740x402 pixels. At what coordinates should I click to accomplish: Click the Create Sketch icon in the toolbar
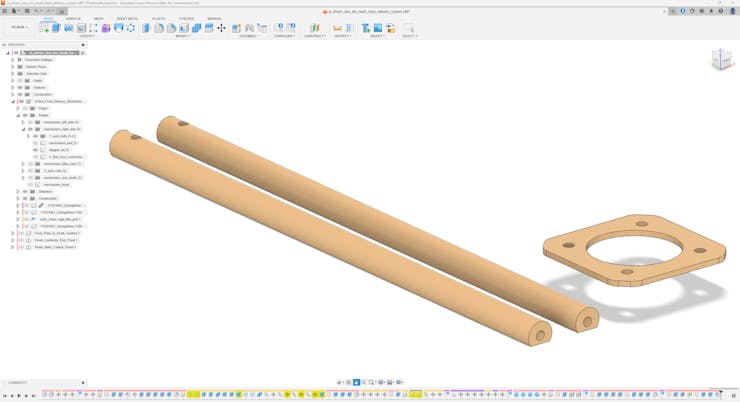(x=44, y=28)
